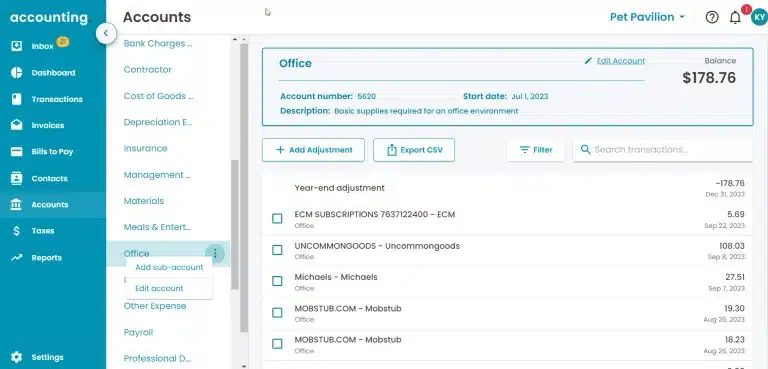Tick the MOBSTUB.COM 18.23 transaction checkbox
This screenshot has height=369, width=768.
(277, 344)
